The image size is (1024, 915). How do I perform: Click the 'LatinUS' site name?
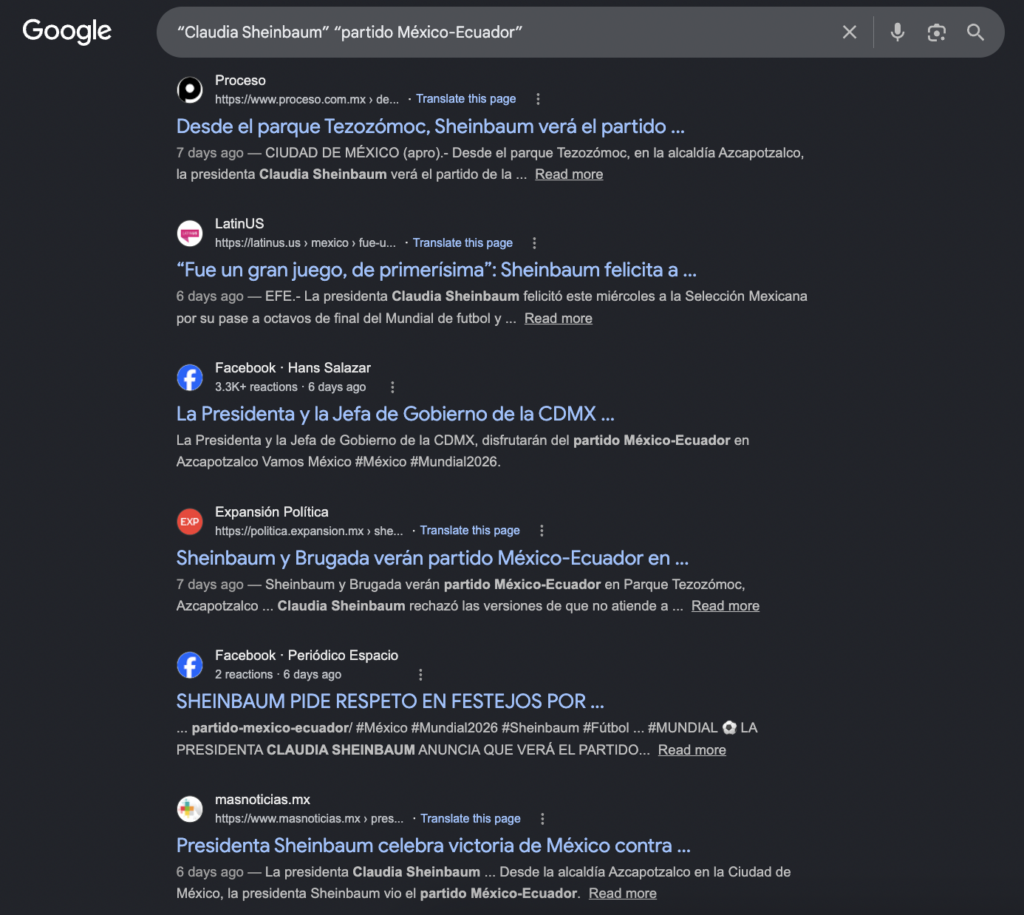click(x=240, y=223)
